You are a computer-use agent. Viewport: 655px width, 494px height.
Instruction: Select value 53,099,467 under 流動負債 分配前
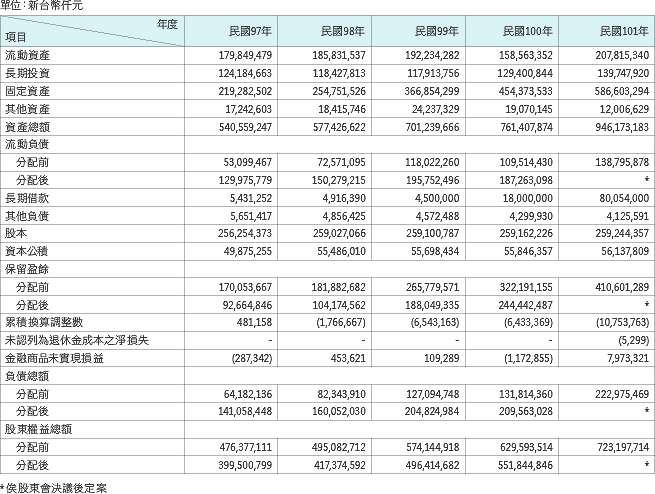coord(248,162)
